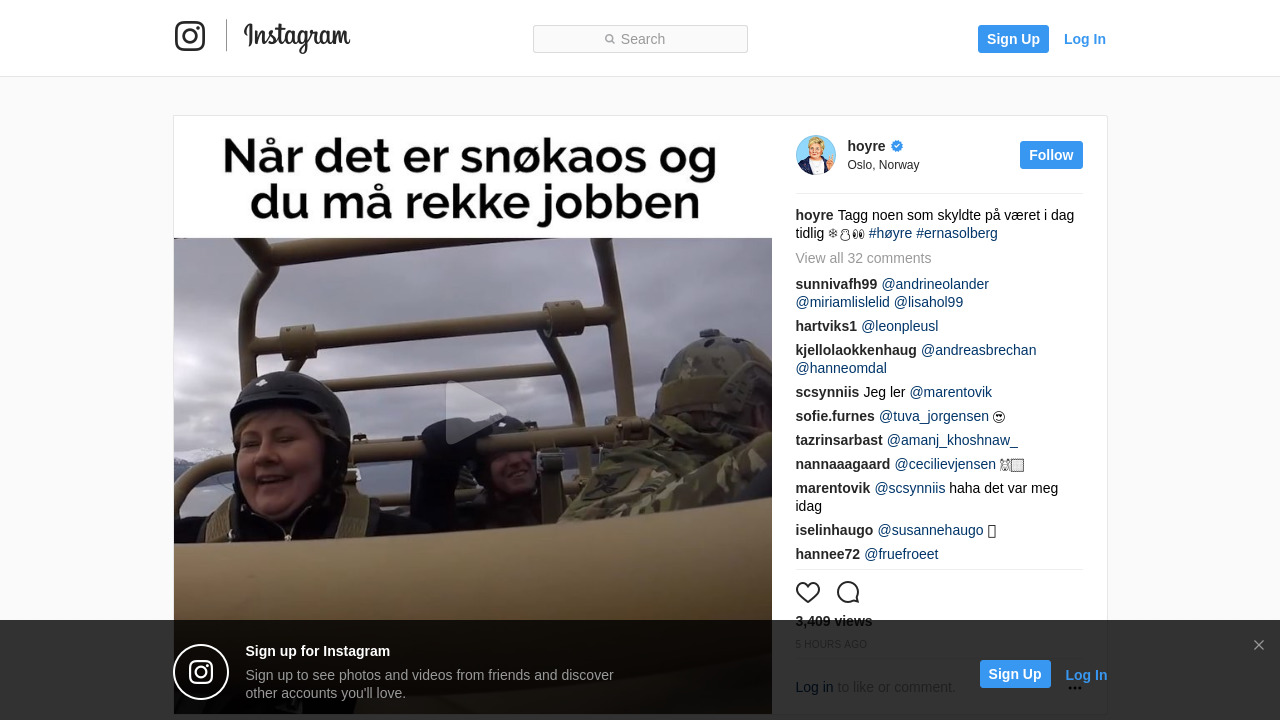Open the Instagram wordmark home link

(297, 37)
